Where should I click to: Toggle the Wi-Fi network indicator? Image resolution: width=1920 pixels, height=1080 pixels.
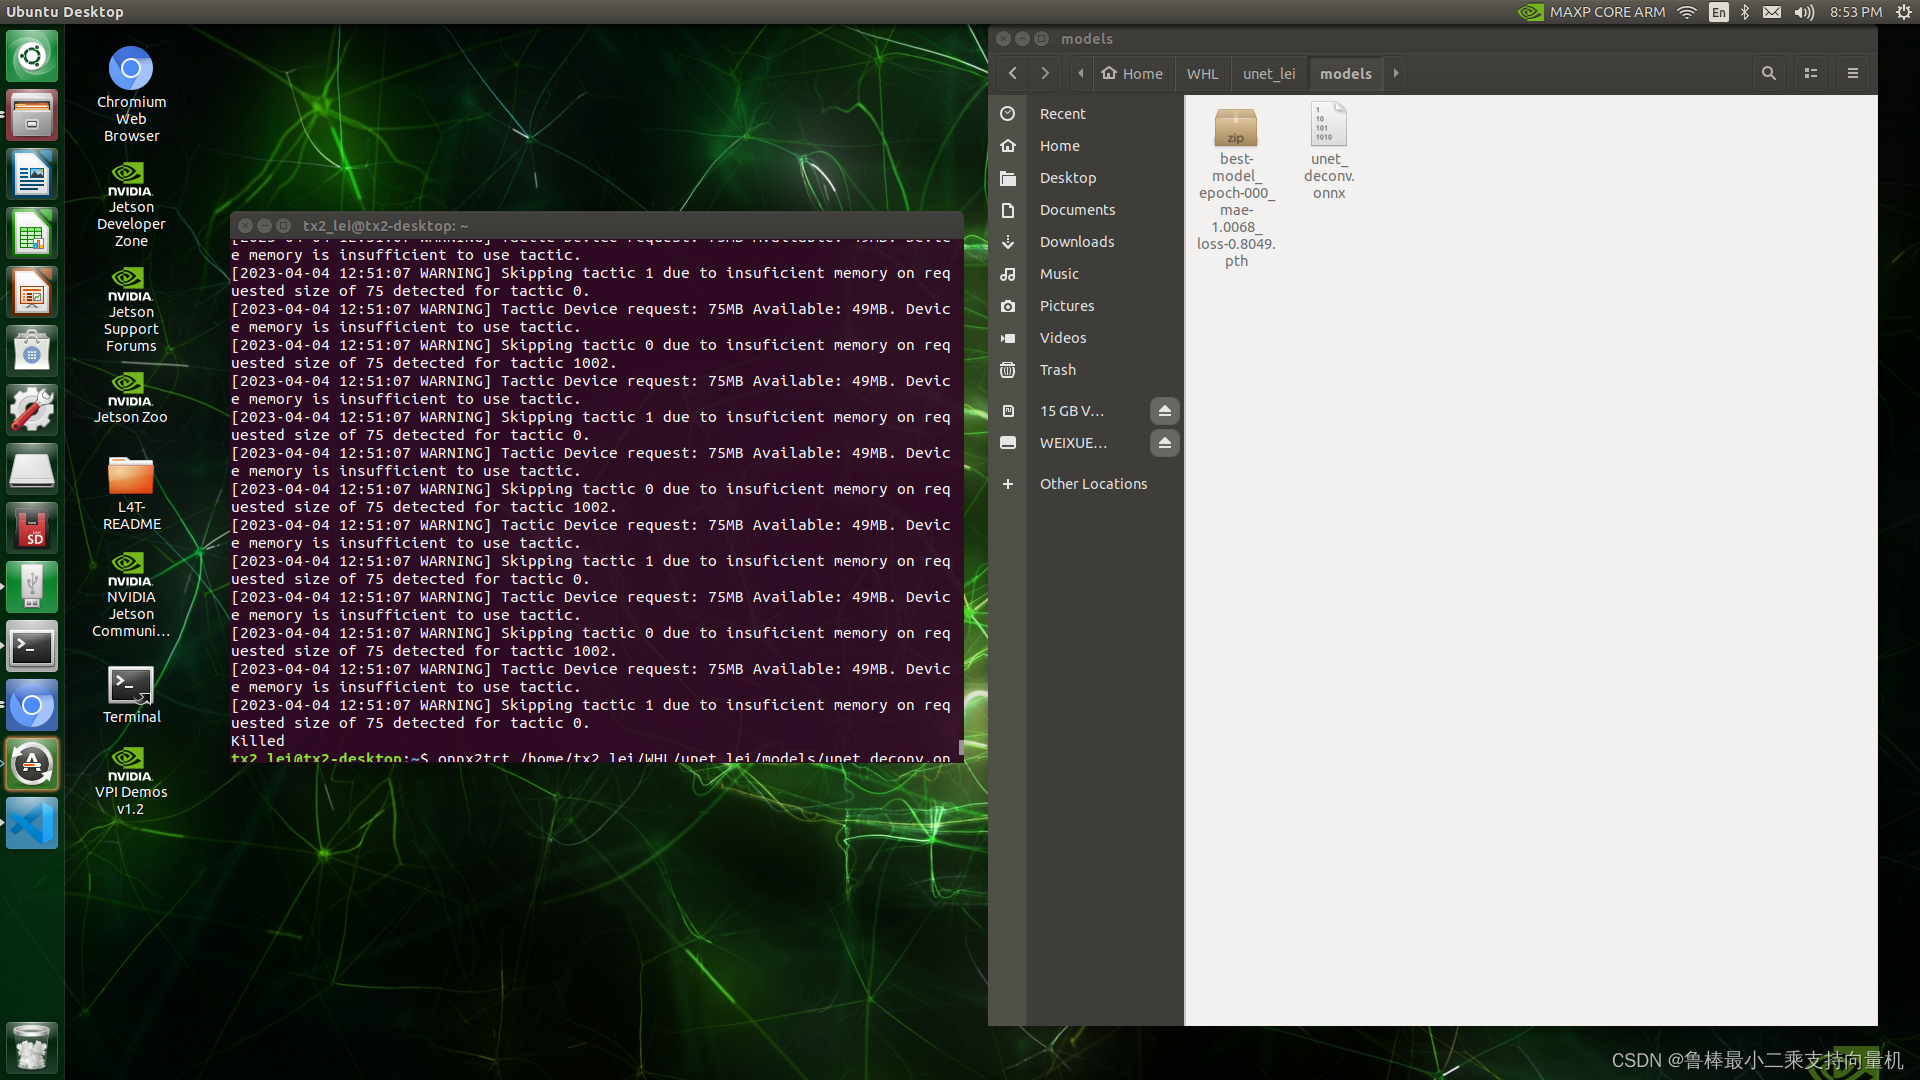click(x=1687, y=12)
